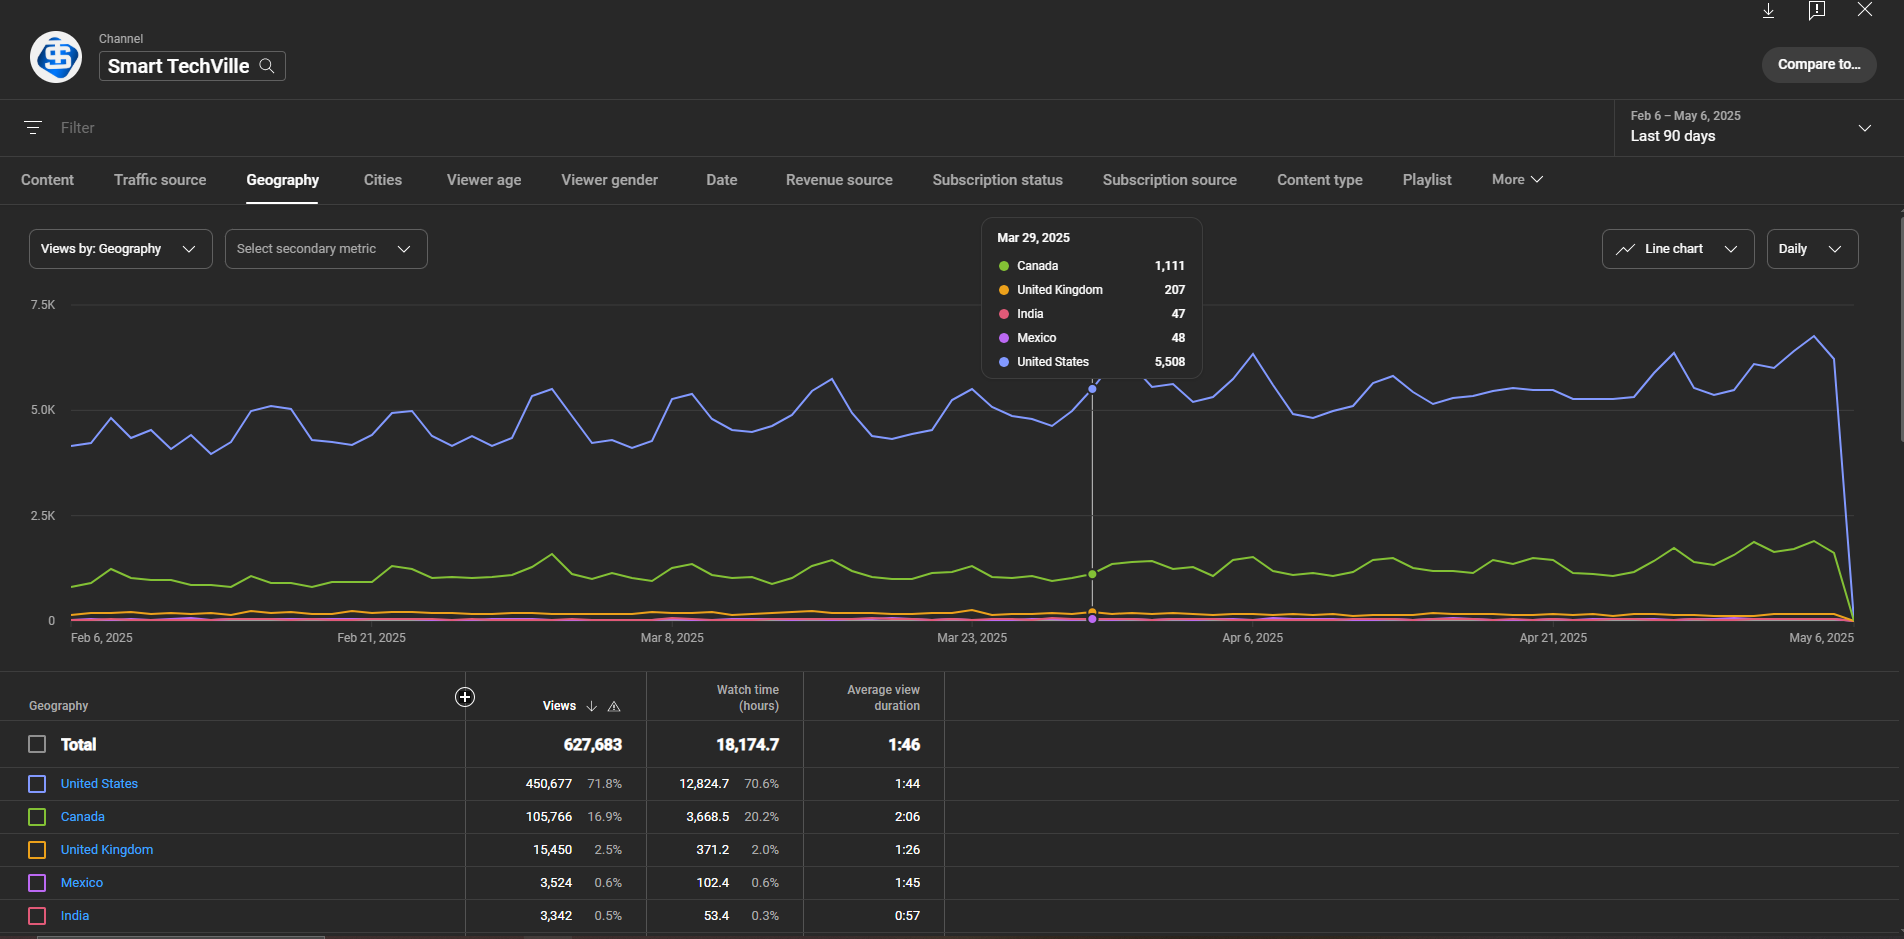Viewport: 1904px width, 939px height.
Task: Switch to the Viewer age tab
Action: point(484,180)
